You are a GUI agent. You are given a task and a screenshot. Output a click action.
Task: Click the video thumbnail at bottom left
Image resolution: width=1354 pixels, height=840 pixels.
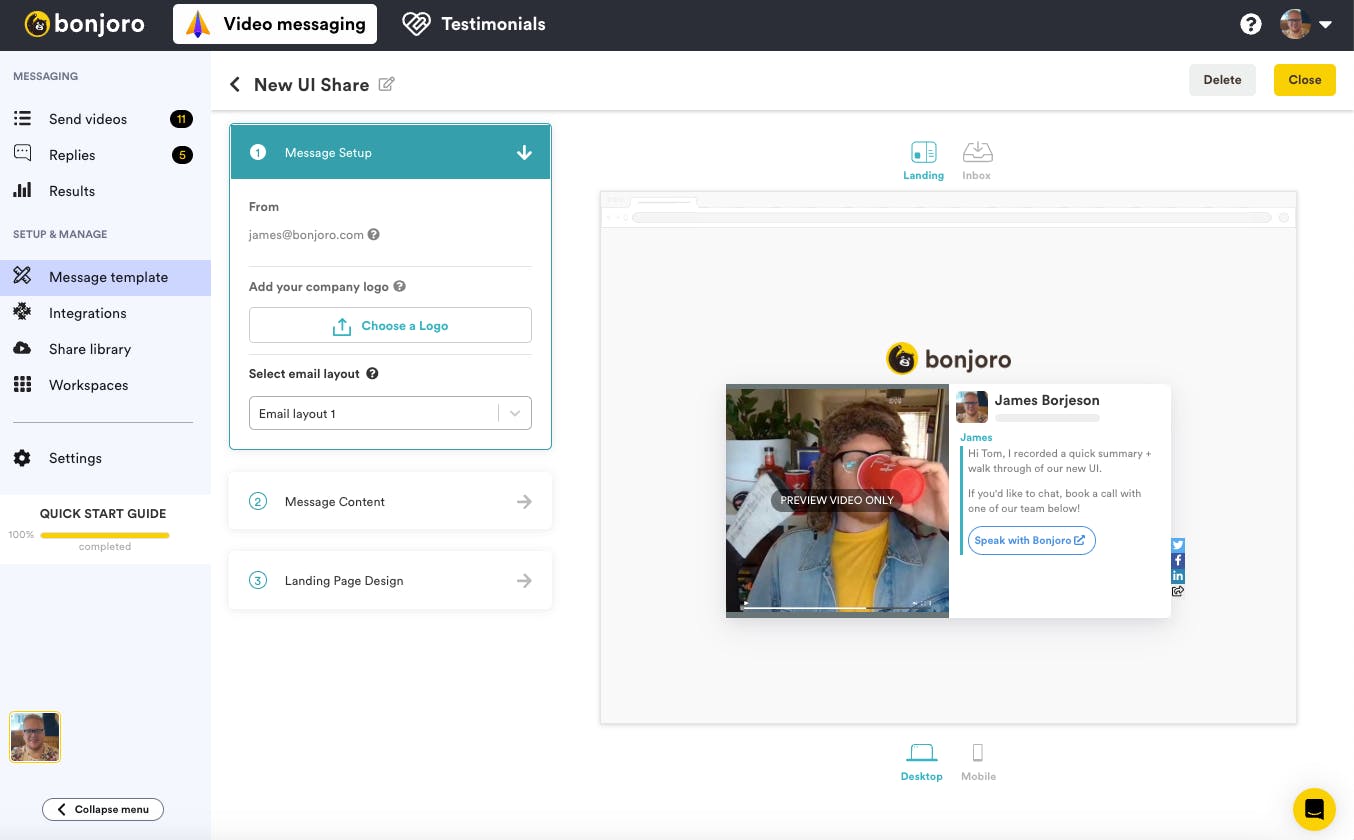[35, 737]
